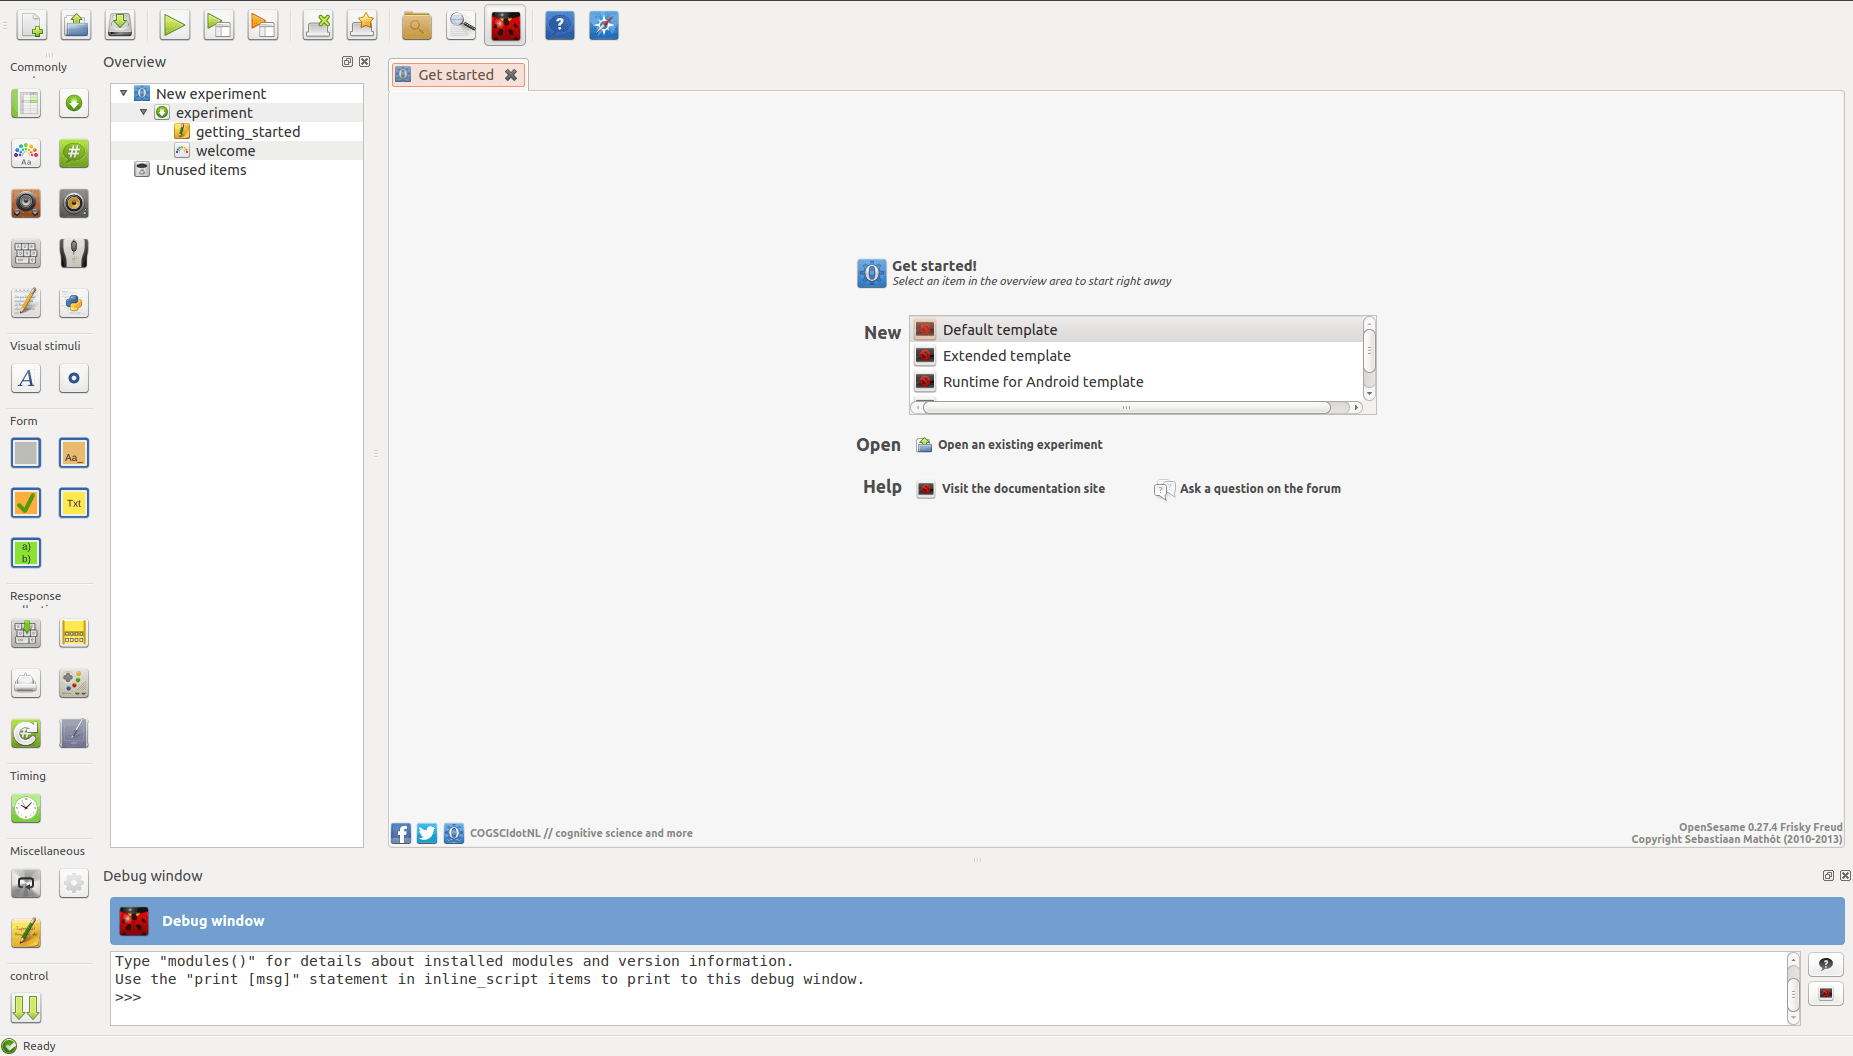Toggle the debug window ladybug toolbar button
The image size is (1853, 1056).
[x=505, y=25]
